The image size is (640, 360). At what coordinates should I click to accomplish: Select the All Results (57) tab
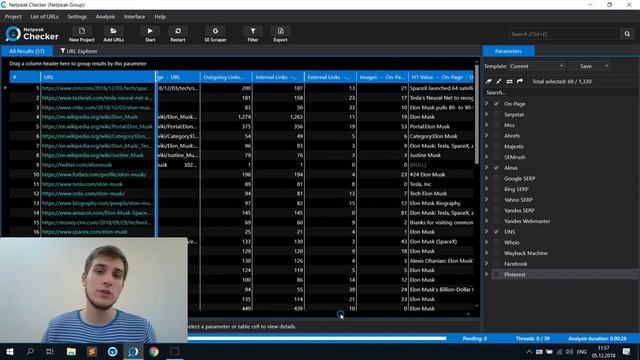[27, 51]
